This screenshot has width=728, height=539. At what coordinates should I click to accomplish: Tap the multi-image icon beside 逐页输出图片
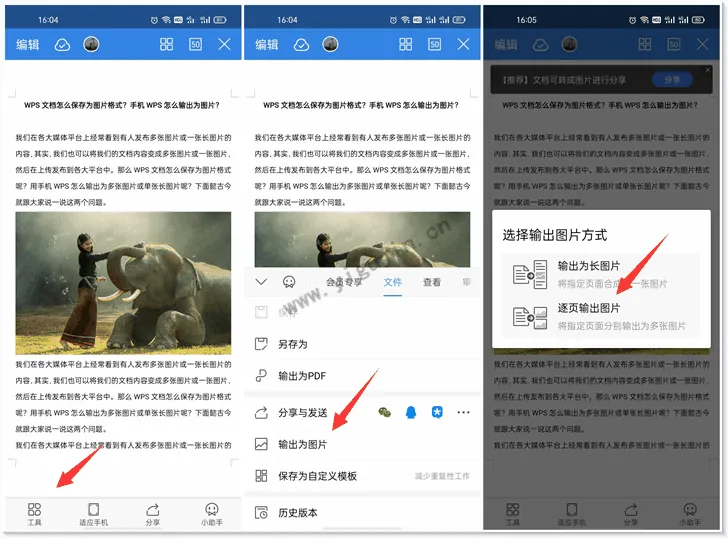coord(530,318)
